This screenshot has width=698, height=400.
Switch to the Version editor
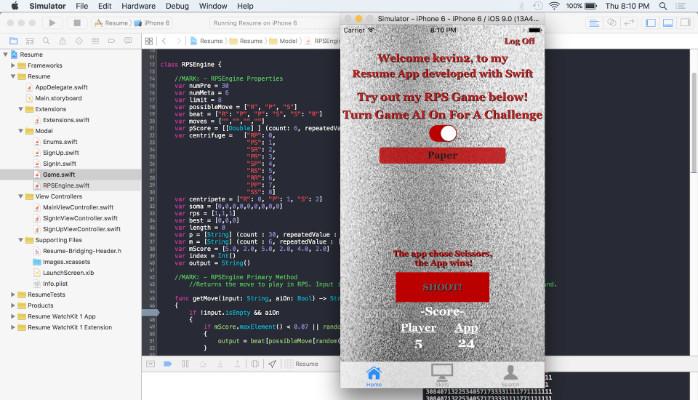pyautogui.click(x=629, y=23)
